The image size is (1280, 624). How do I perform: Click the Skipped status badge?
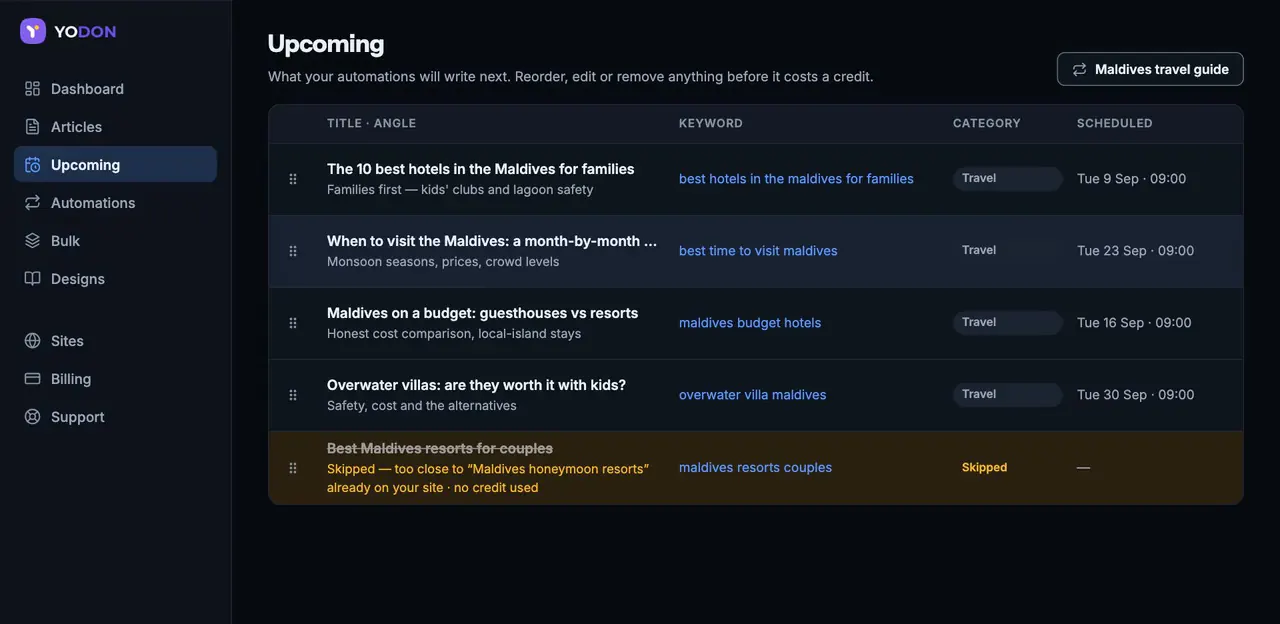click(x=985, y=467)
